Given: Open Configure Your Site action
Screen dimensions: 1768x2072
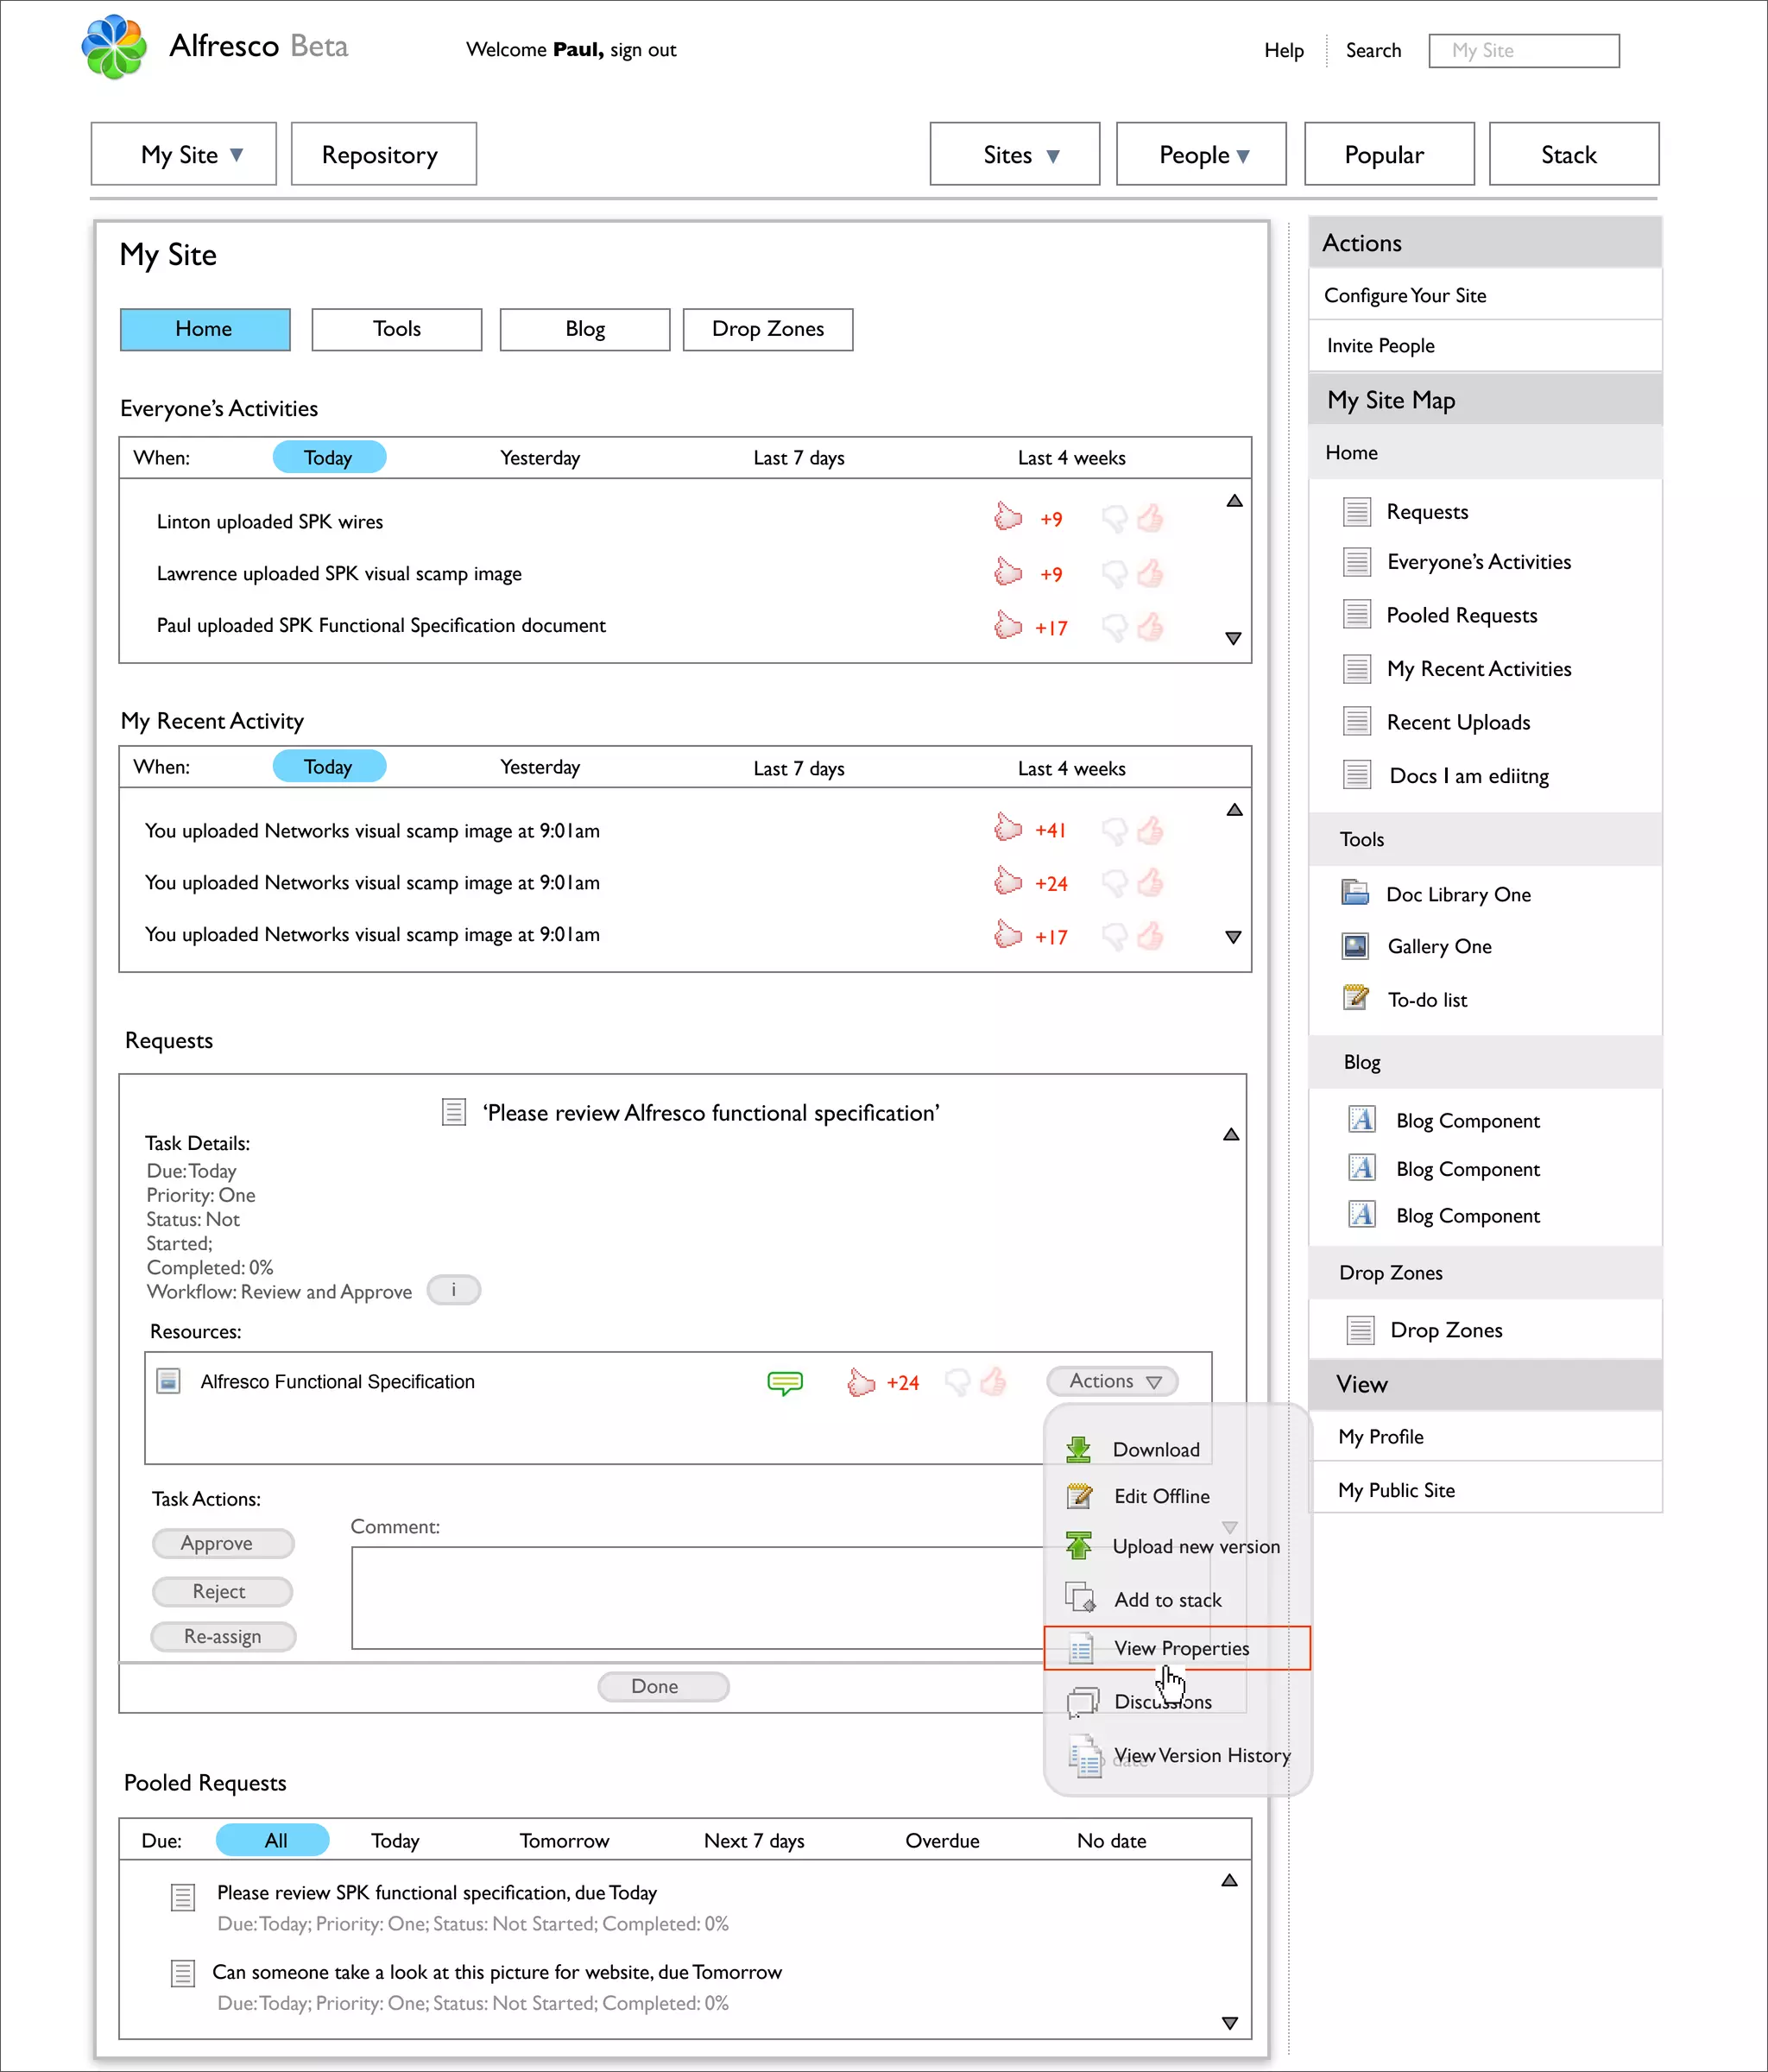Looking at the screenshot, I should point(1485,295).
